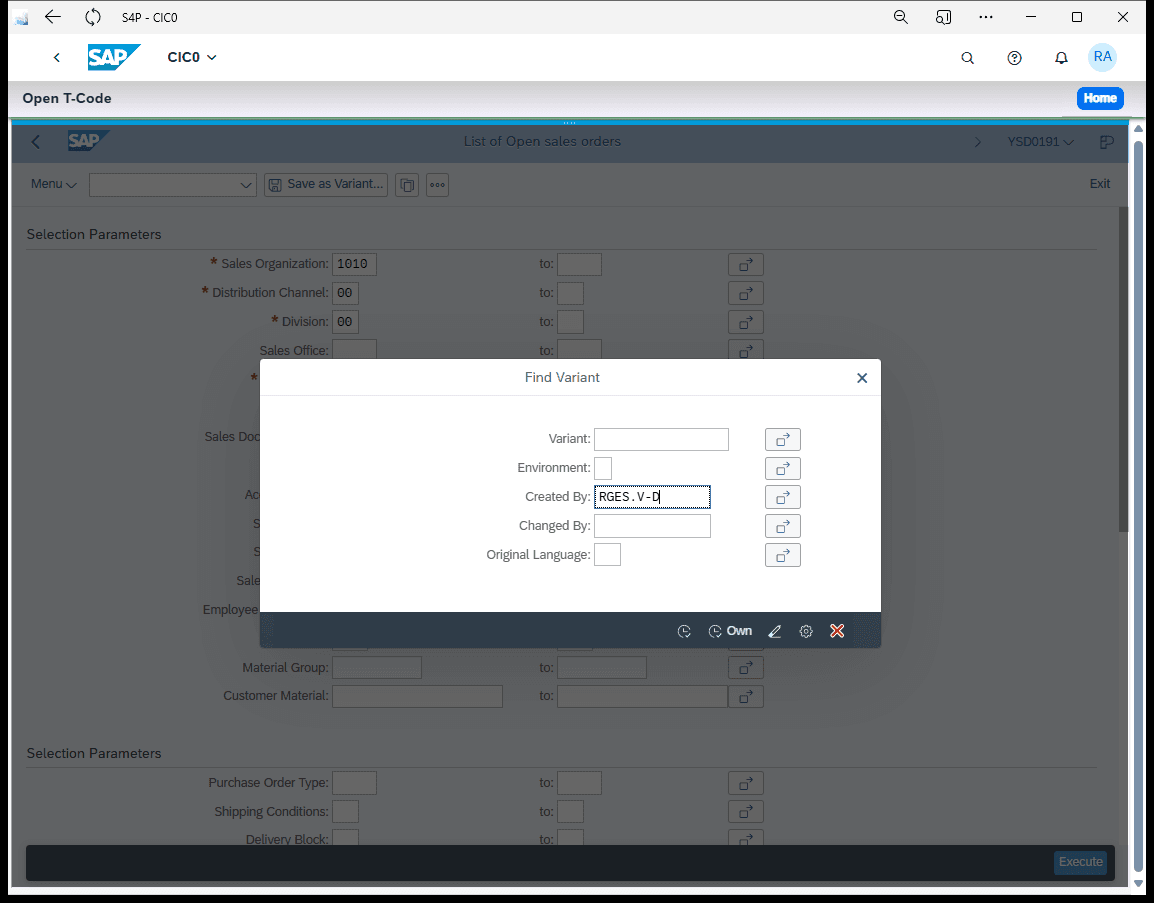1154x903 pixels.
Task: Open multiple selection for Environment
Action: click(782, 468)
